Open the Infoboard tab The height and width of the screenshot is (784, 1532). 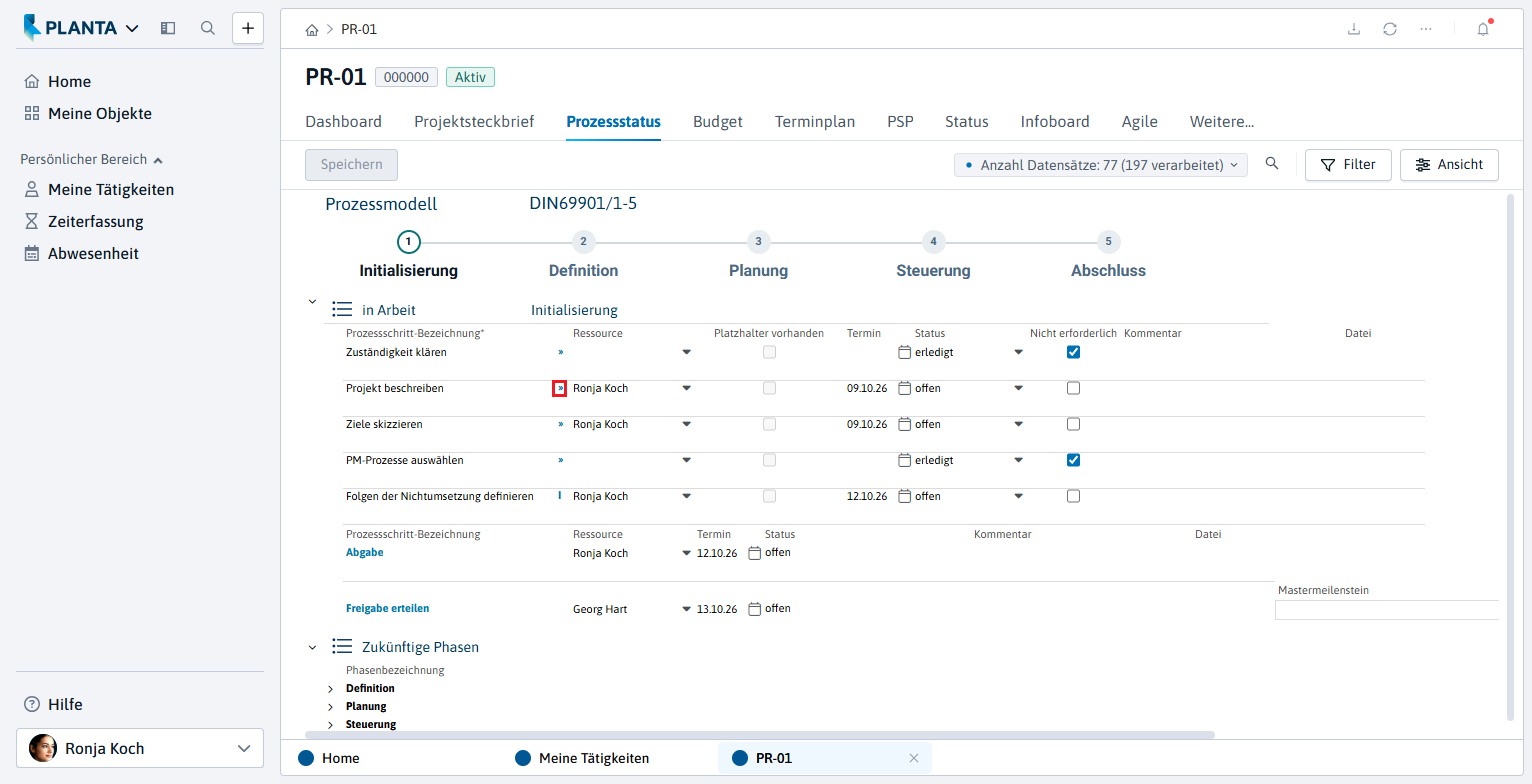1055,122
